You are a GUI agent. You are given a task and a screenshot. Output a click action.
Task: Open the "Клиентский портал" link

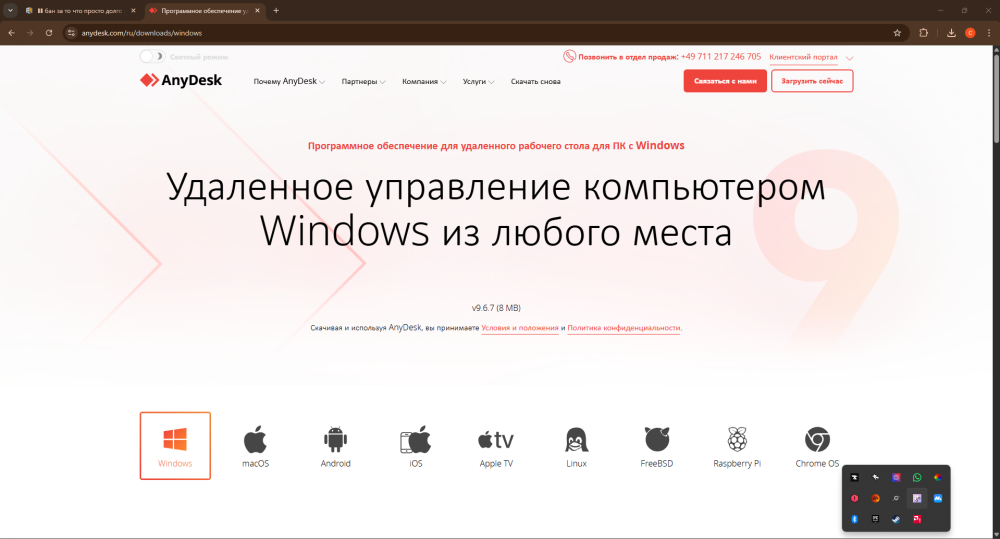[803, 57]
